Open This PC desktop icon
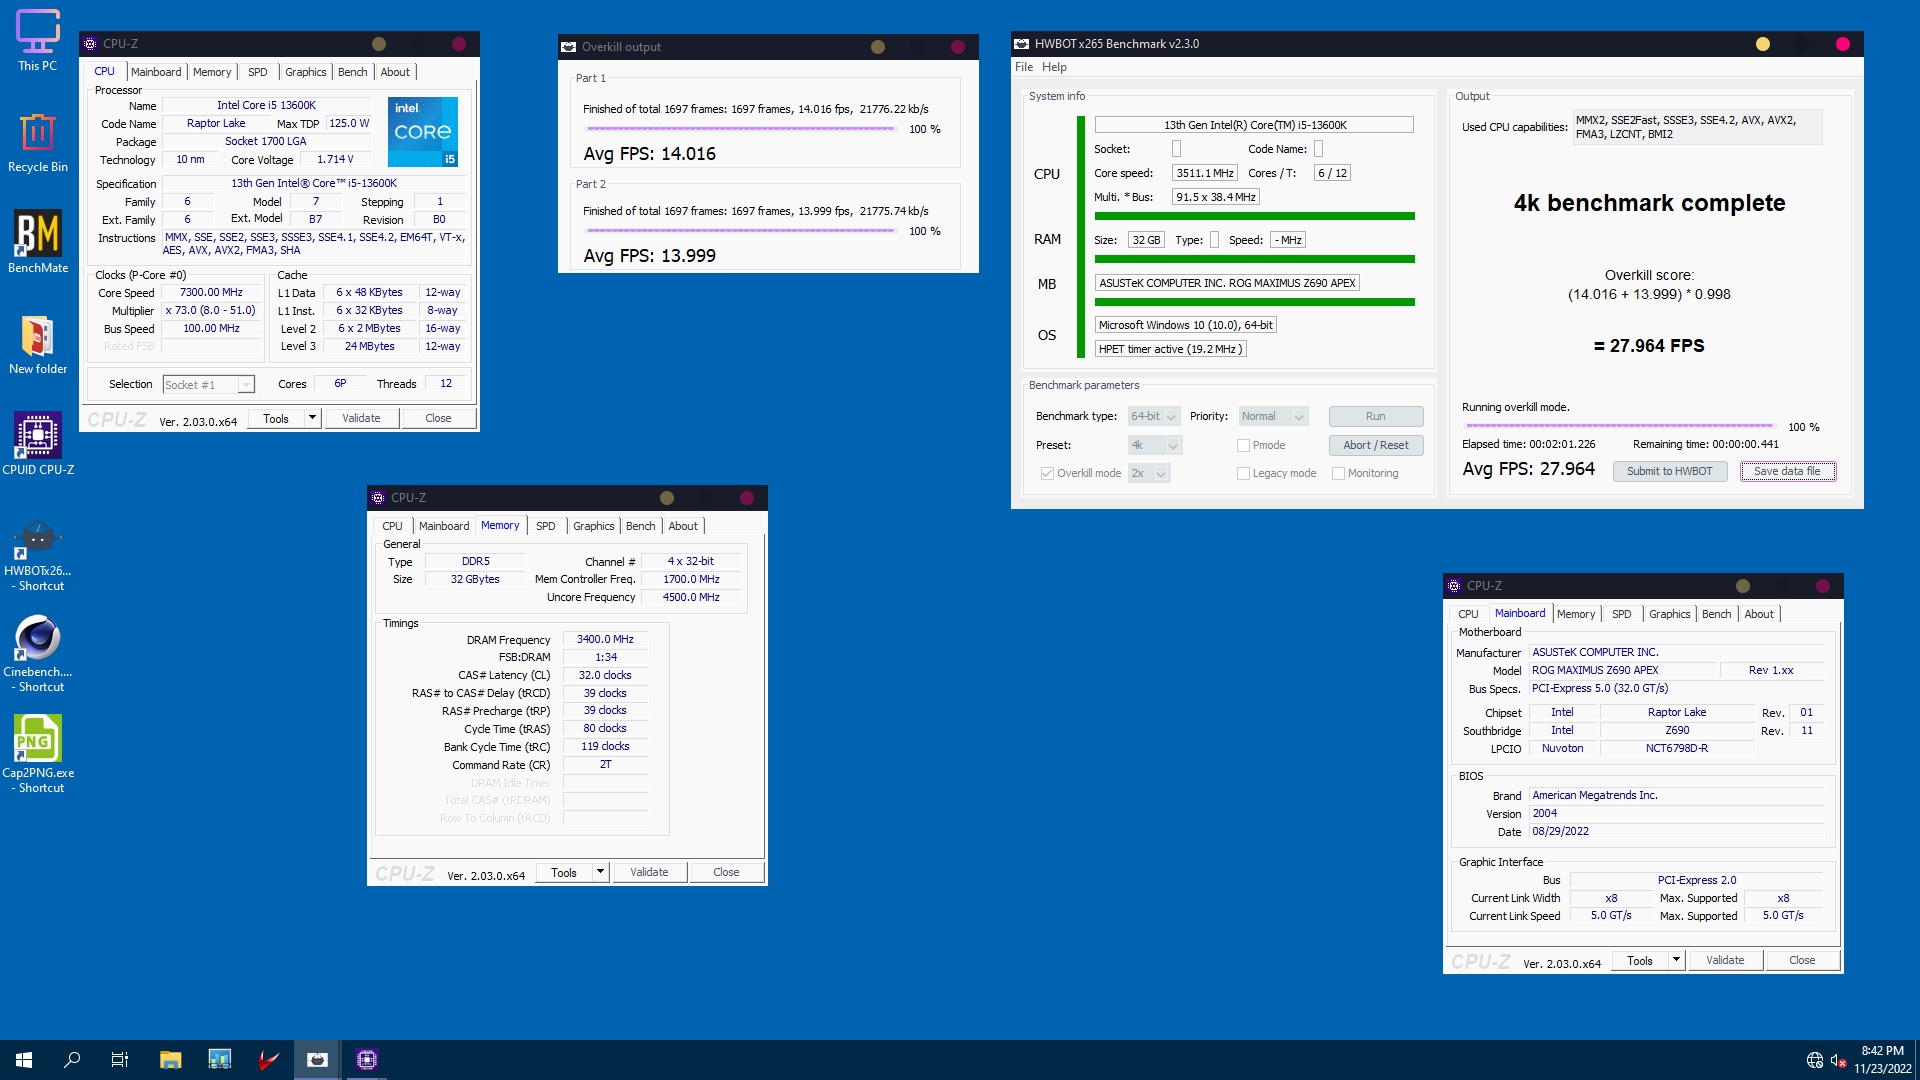The image size is (1920, 1080). coord(38,40)
